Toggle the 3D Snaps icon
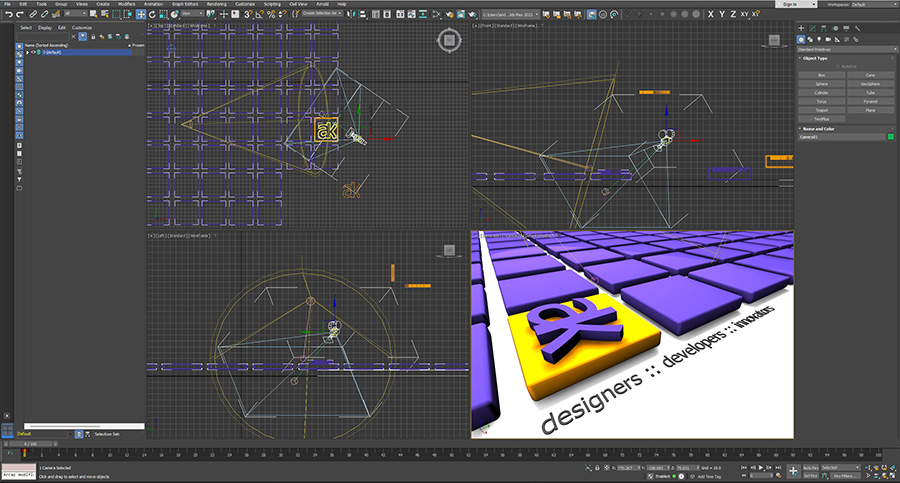900x483 pixels. click(248, 14)
